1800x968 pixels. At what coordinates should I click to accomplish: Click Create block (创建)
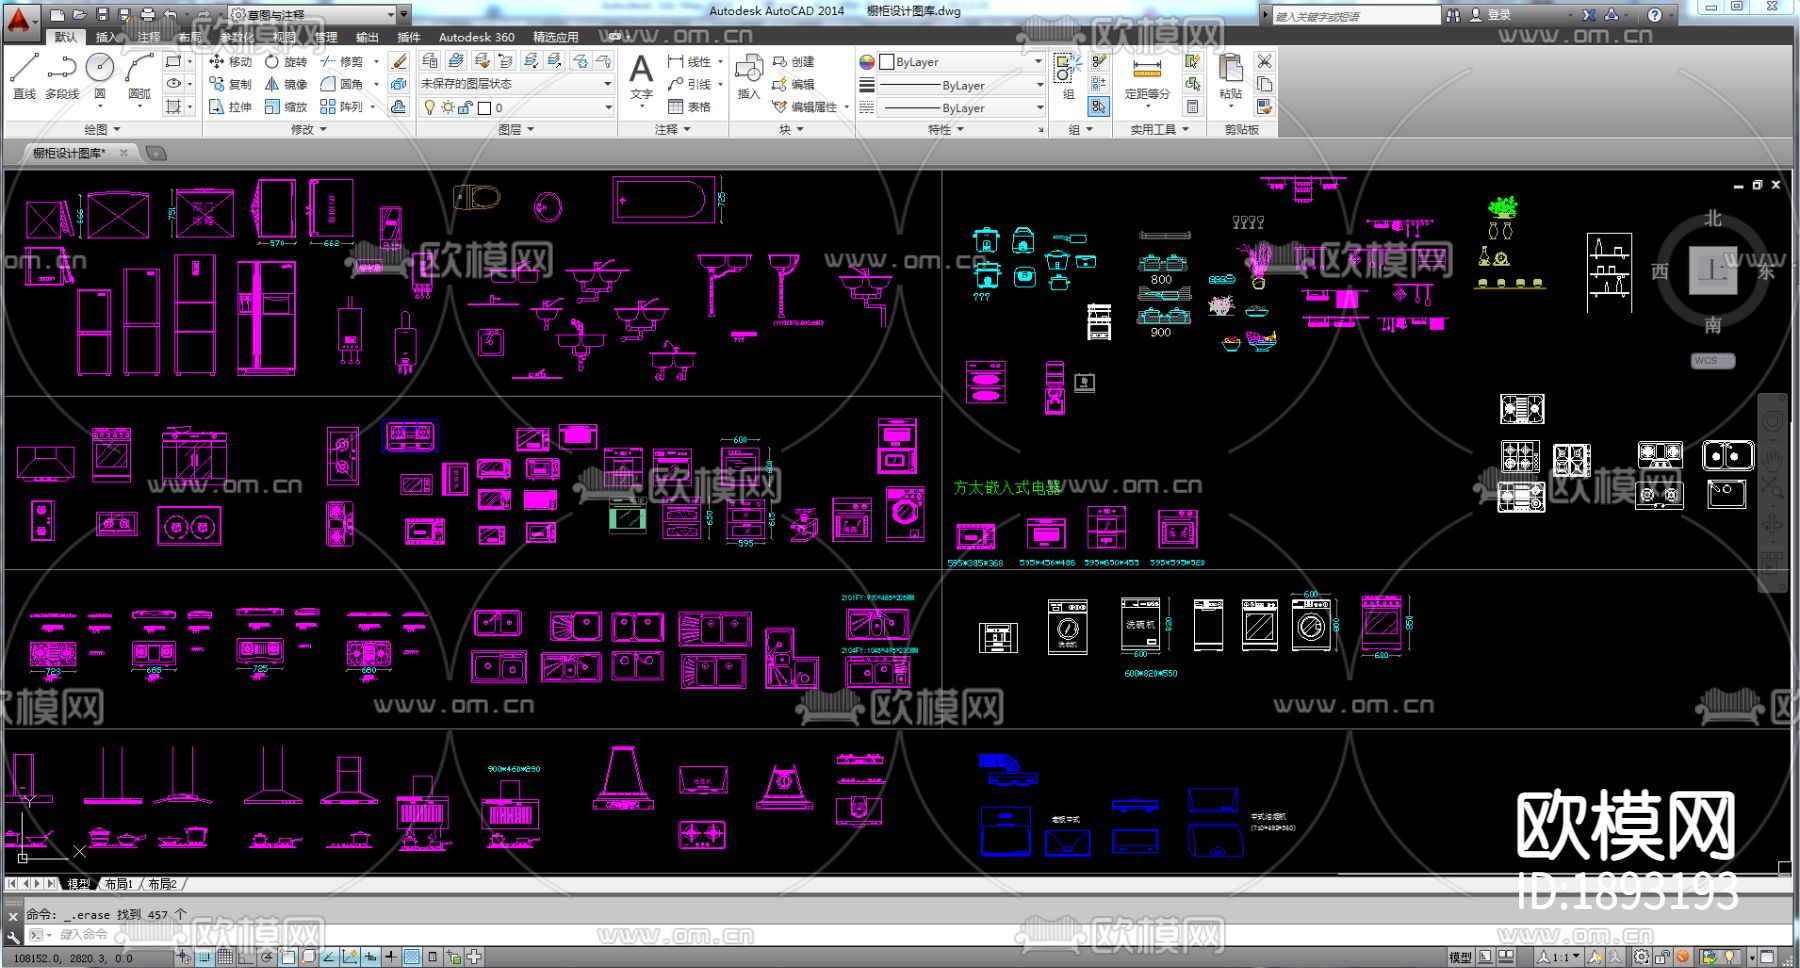click(794, 62)
